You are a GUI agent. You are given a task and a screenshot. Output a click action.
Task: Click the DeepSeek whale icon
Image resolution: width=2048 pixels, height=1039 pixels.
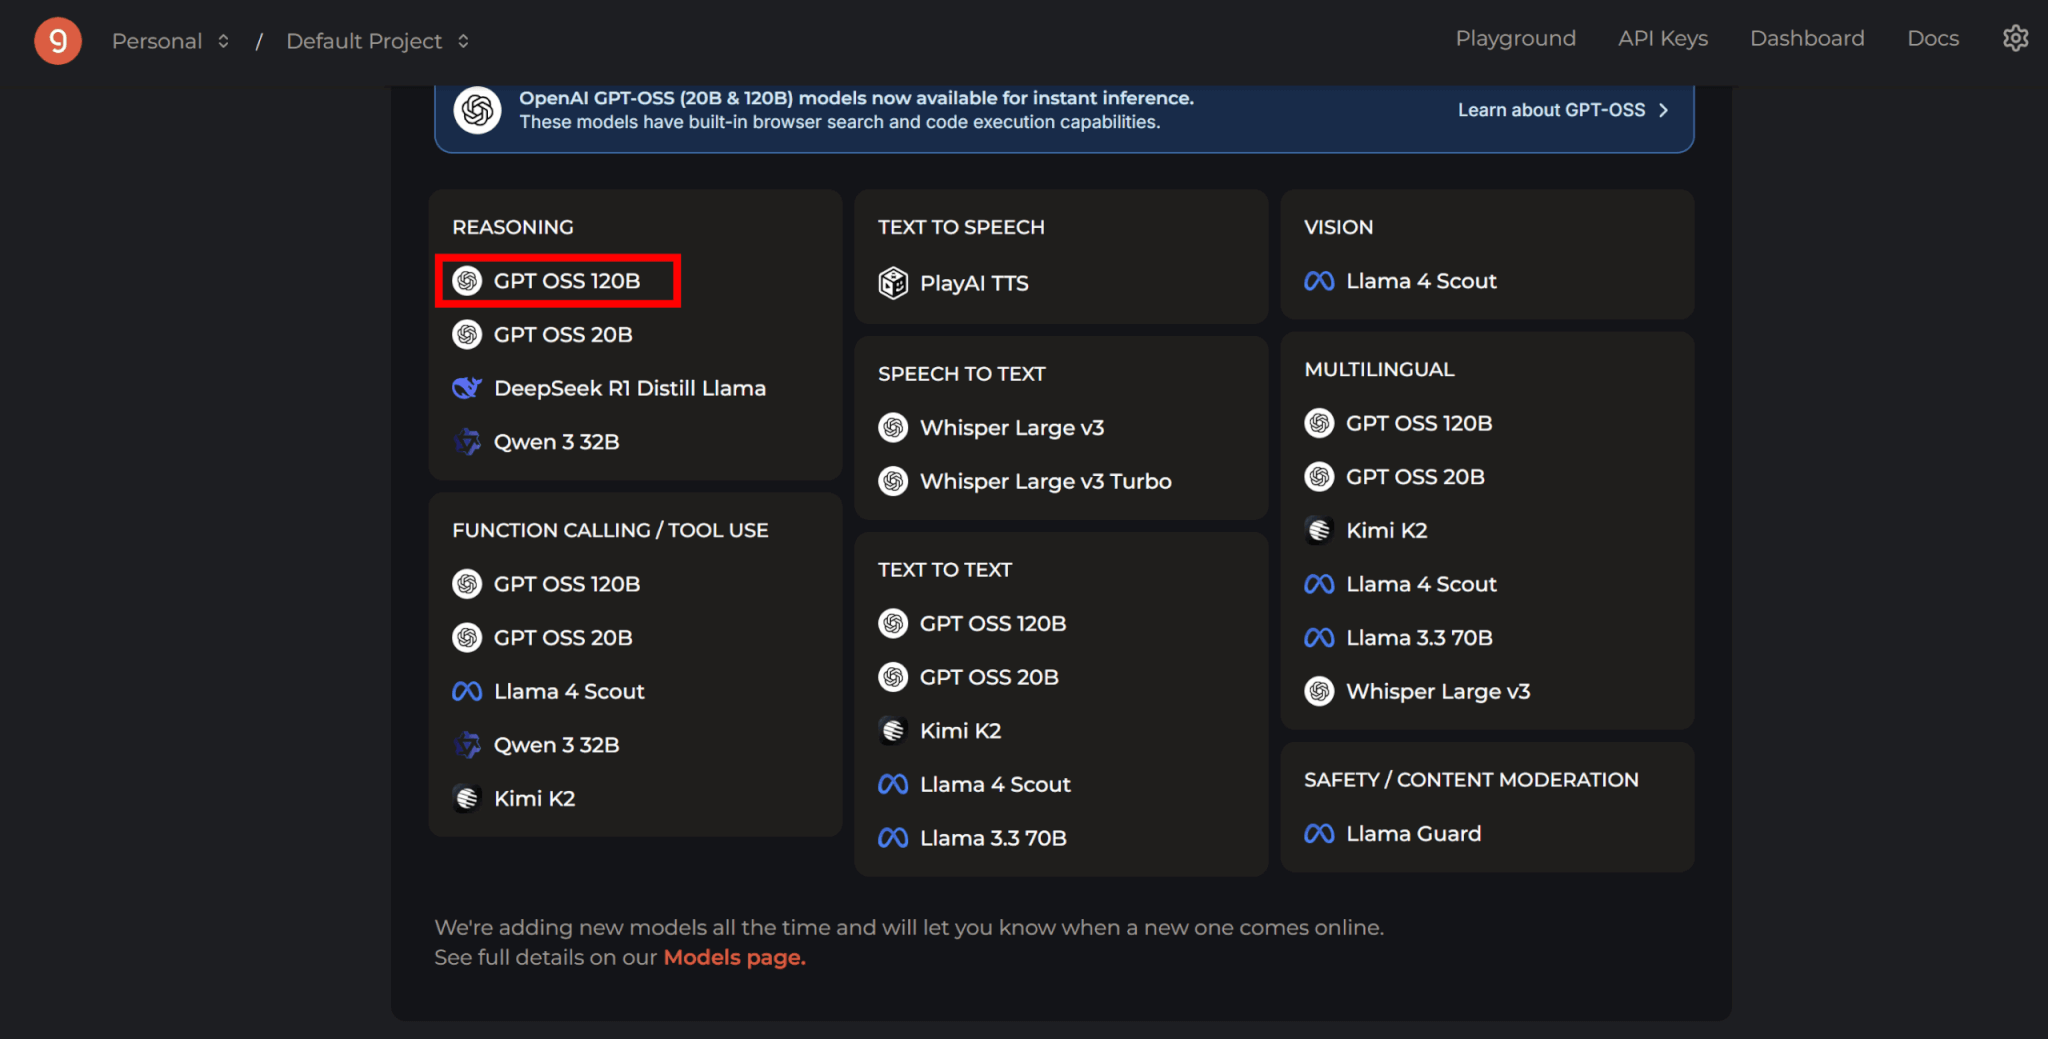[x=467, y=388]
